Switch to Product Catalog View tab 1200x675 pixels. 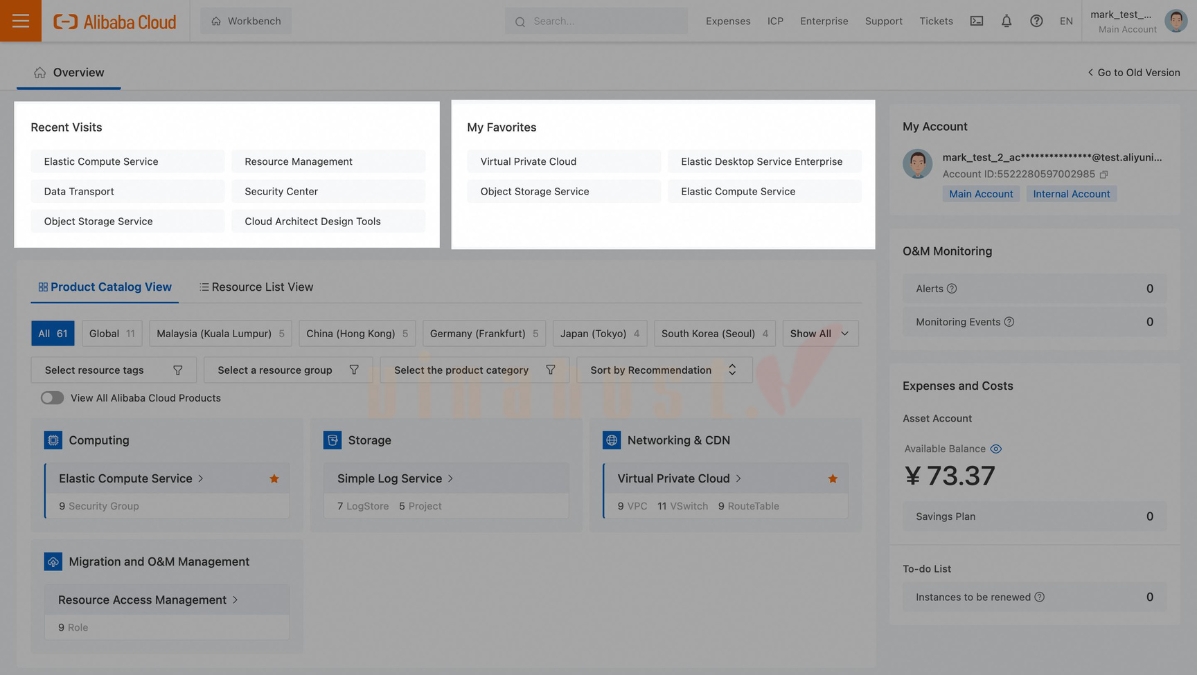[x=105, y=287]
